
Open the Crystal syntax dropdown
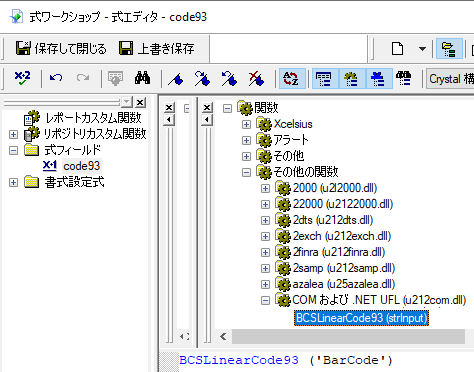tap(451, 79)
